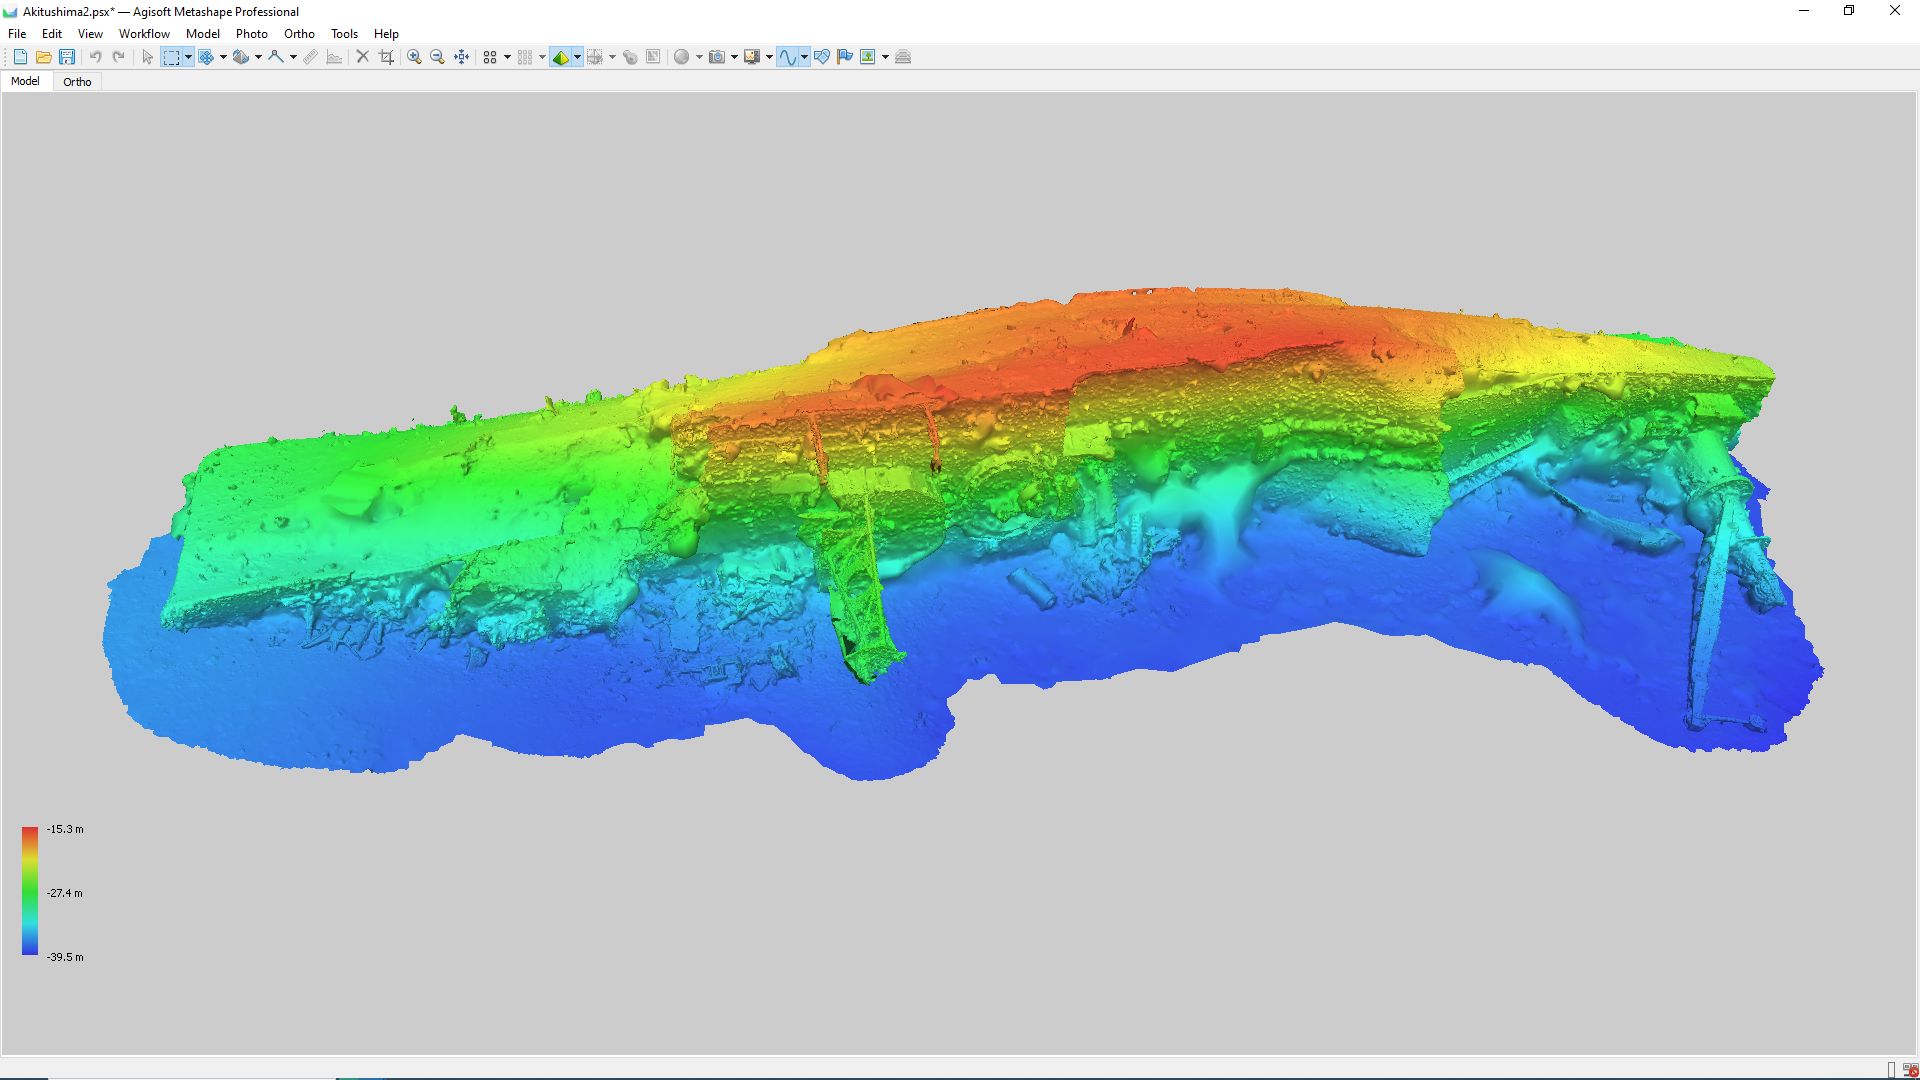
Task: Click the Show Markers flag icon
Action: tap(845, 57)
